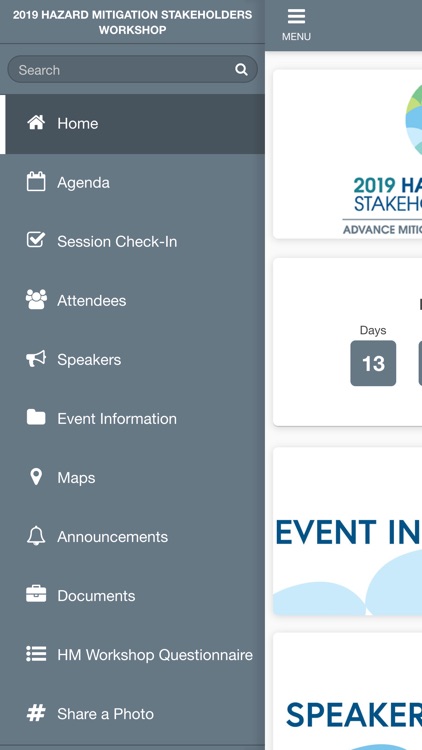This screenshot has width=422, height=750.
Task: Select the Home menu label
Action: pyautogui.click(x=78, y=123)
